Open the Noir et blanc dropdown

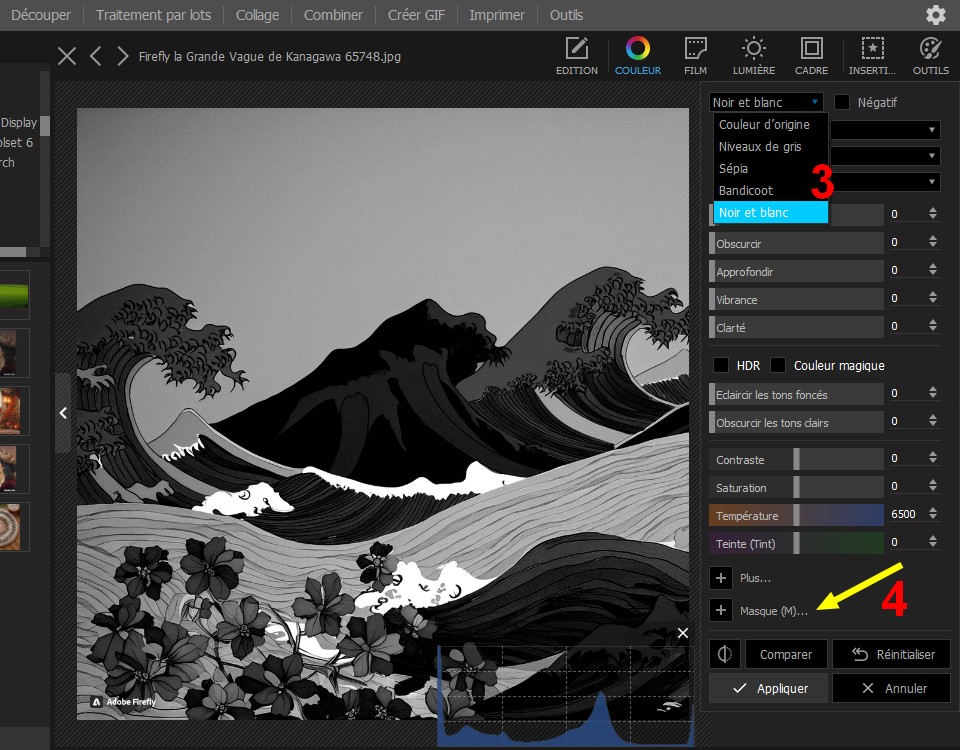tap(766, 102)
